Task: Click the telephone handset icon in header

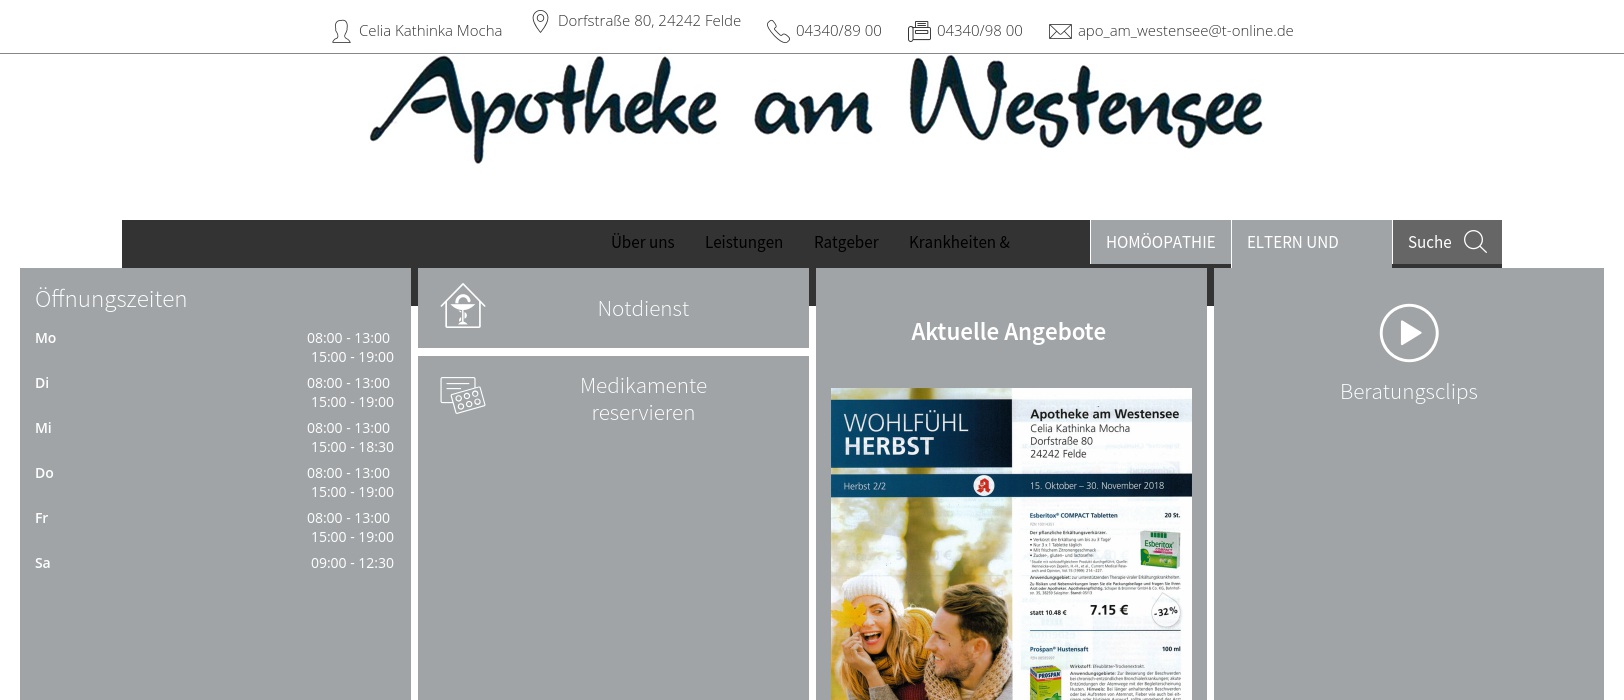Action: click(778, 32)
